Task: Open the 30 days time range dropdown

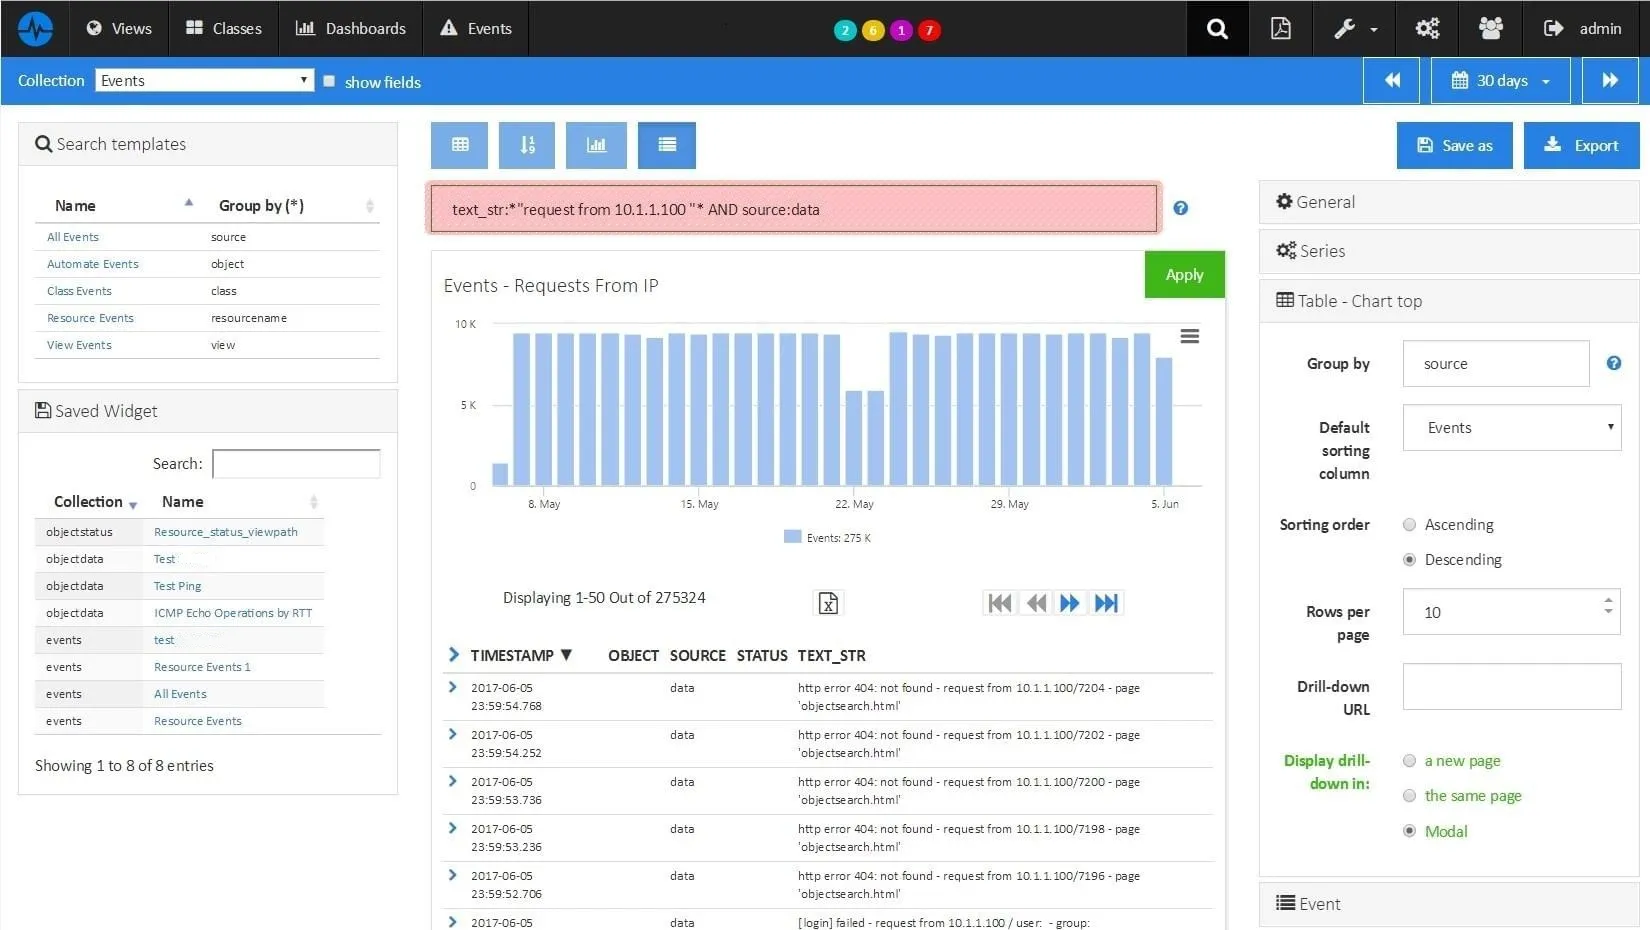Action: 1500,81
